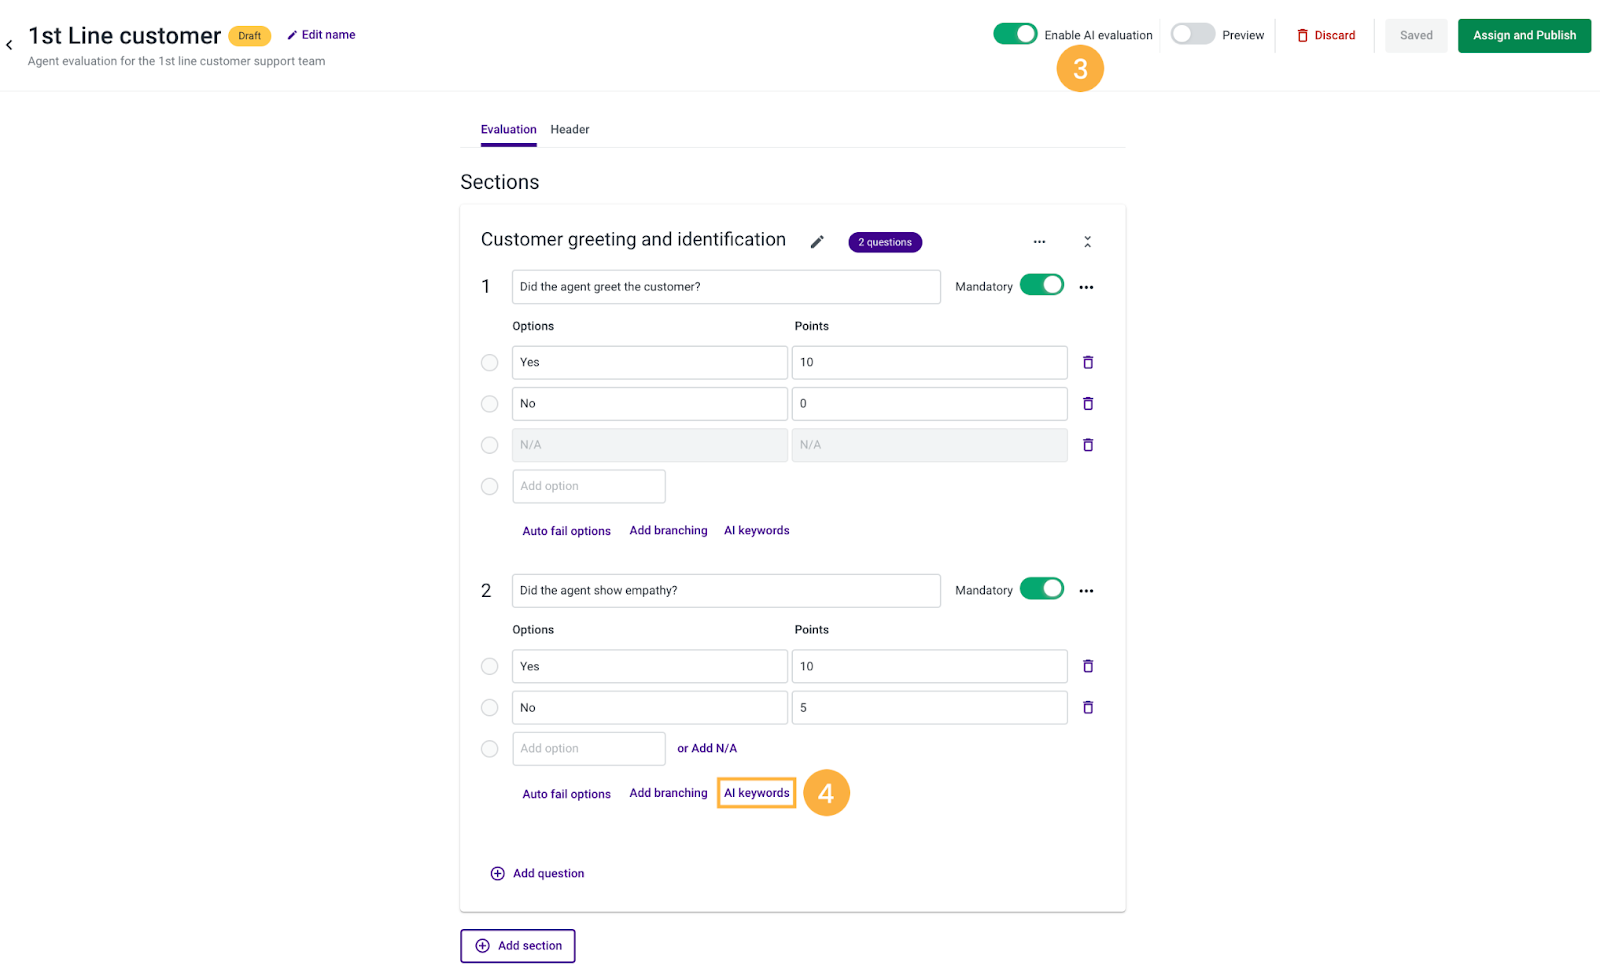Viewport: 1600px width, 972px height.
Task: Edit the Yes option text in question 1
Action: [650, 362]
